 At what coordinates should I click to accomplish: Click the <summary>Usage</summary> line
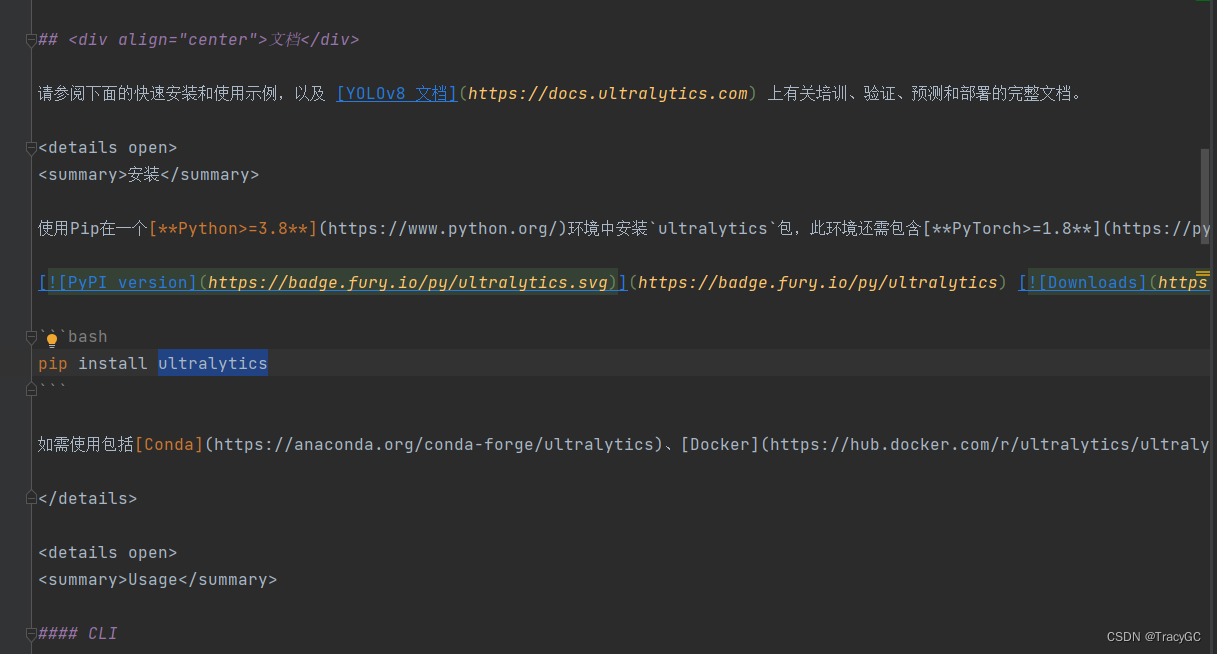tap(158, 580)
